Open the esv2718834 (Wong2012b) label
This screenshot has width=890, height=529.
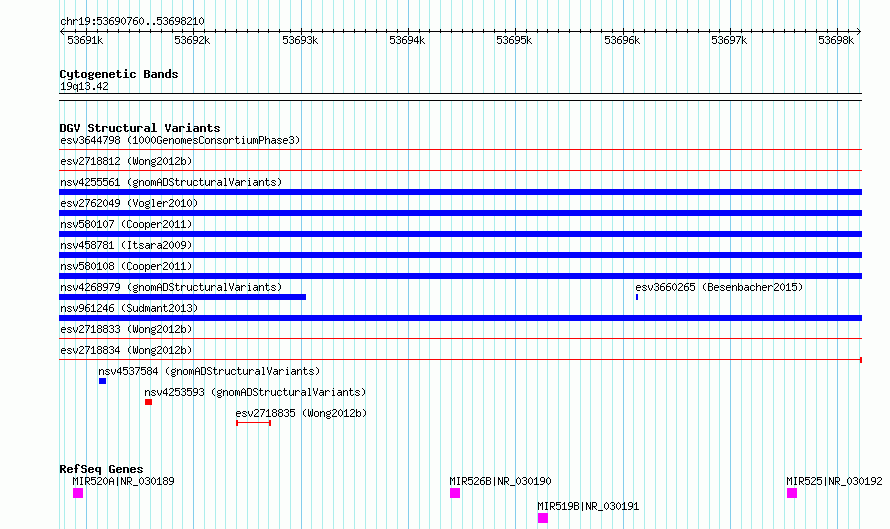pos(126,350)
